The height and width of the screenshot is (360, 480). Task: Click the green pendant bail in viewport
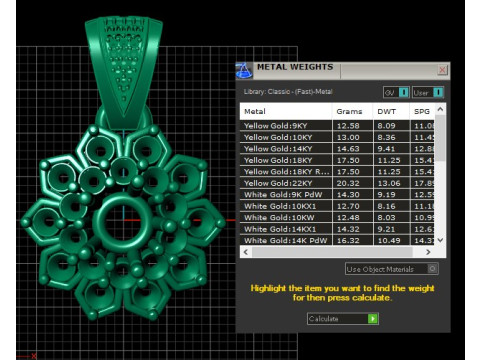(x=124, y=72)
